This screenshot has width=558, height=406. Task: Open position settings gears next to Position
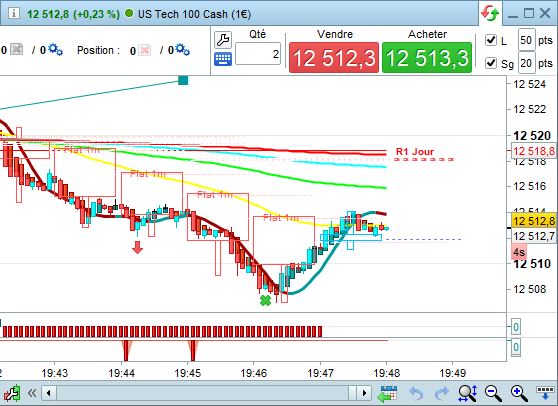[183, 49]
